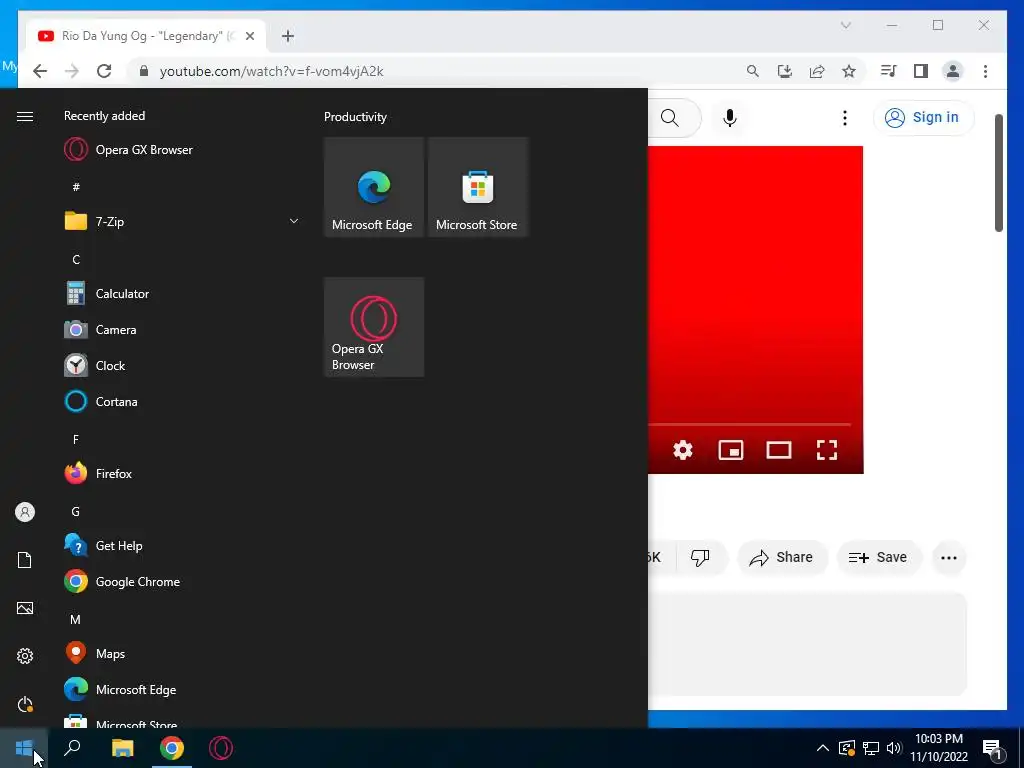Open Maps from the app list

click(x=180, y=653)
